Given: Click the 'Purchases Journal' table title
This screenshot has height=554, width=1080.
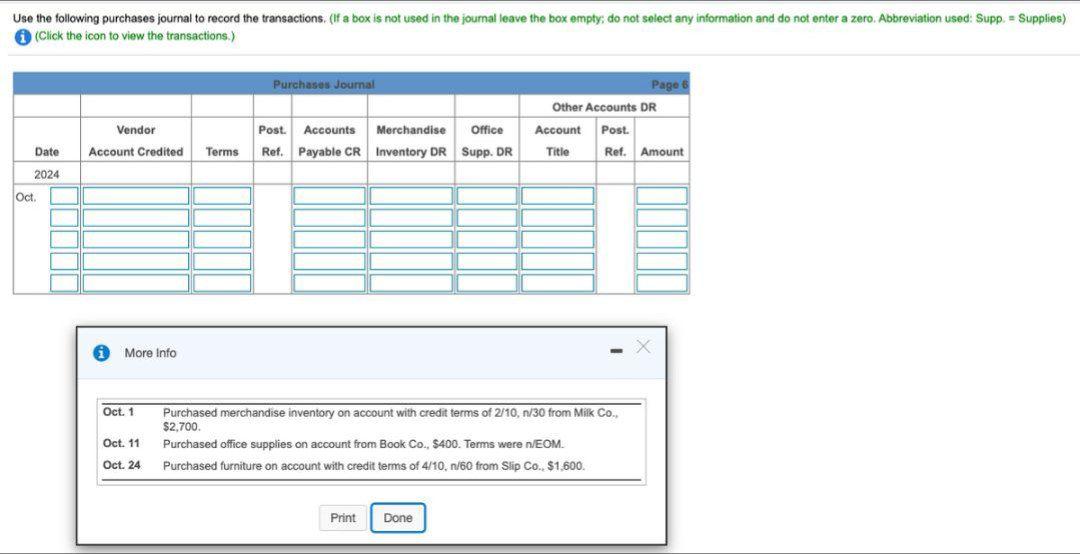Looking at the screenshot, I should (324, 84).
